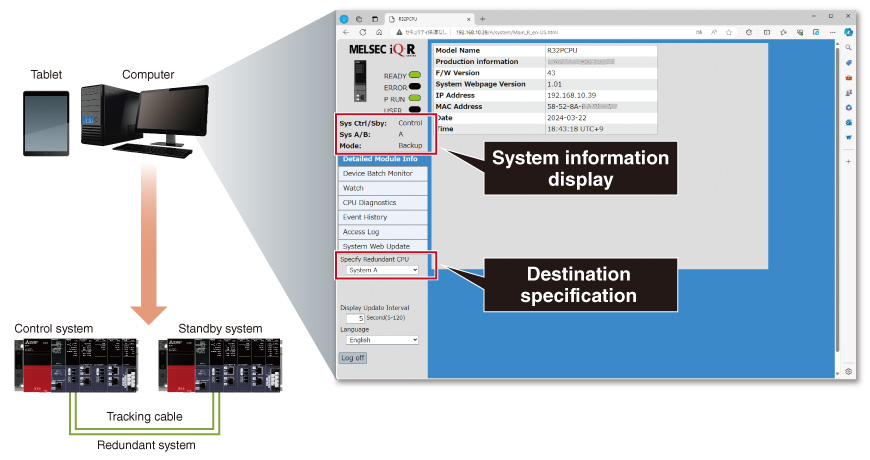Open a new browser tab
The height and width of the screenshot is (460, 870).
482,19
